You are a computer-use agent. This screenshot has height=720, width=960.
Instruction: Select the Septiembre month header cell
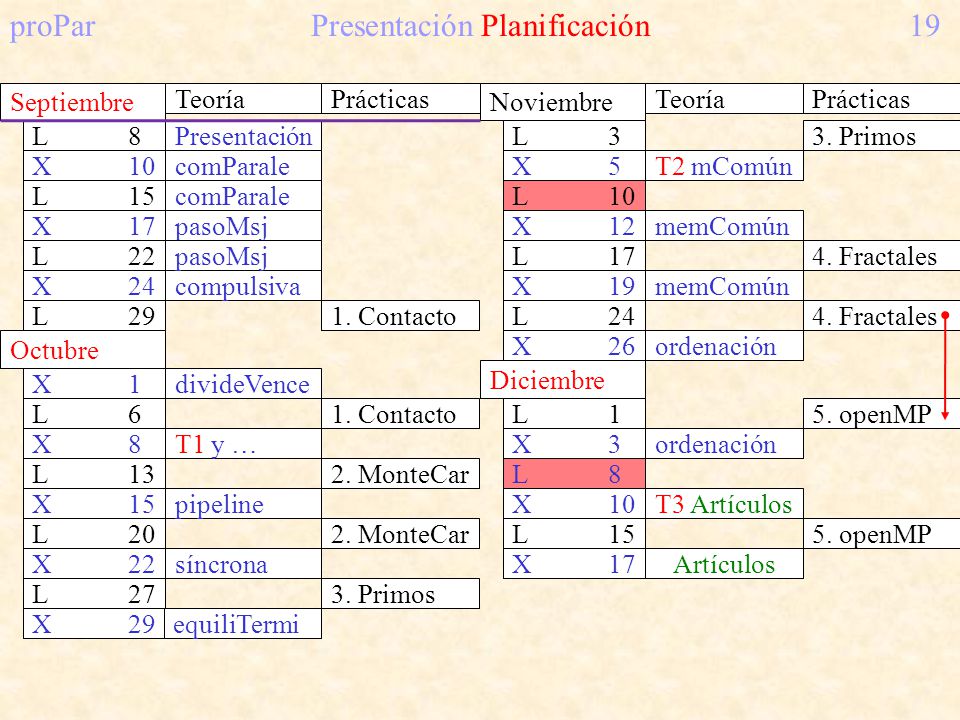pos(83,102)
